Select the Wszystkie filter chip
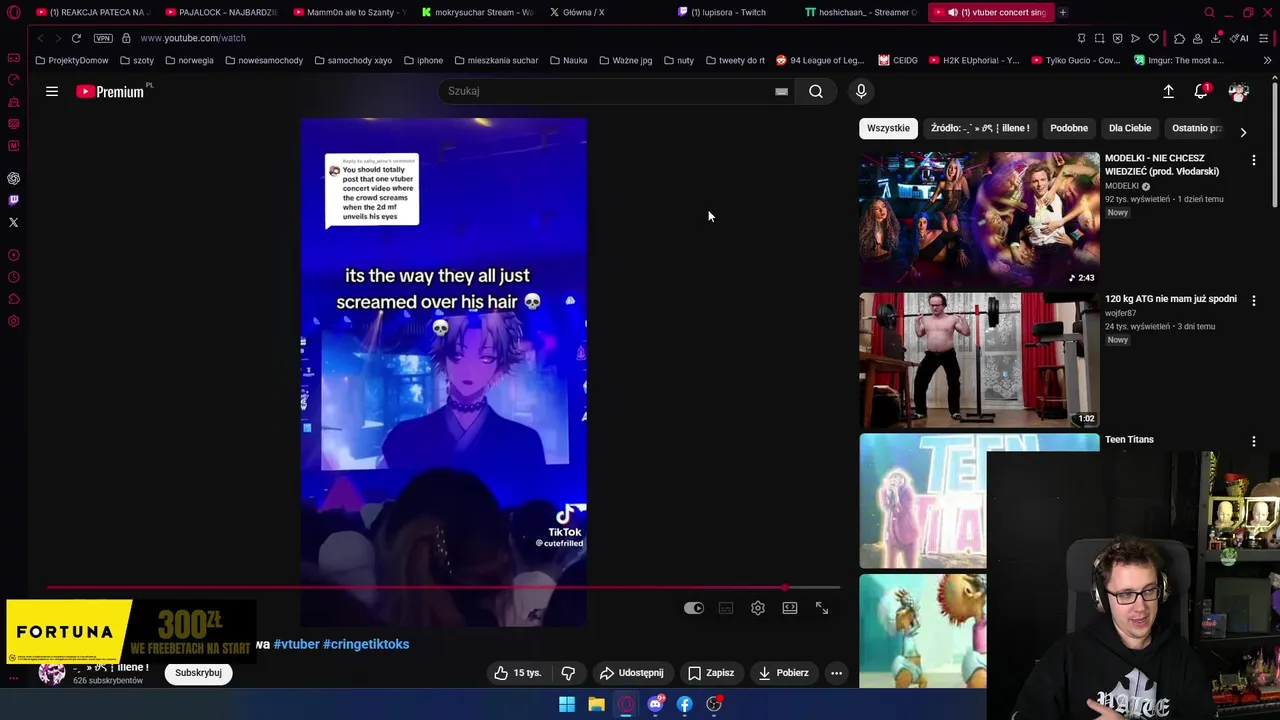This screenshot has width=1280, height=720. pyautogui.click(x=888, y=128)
